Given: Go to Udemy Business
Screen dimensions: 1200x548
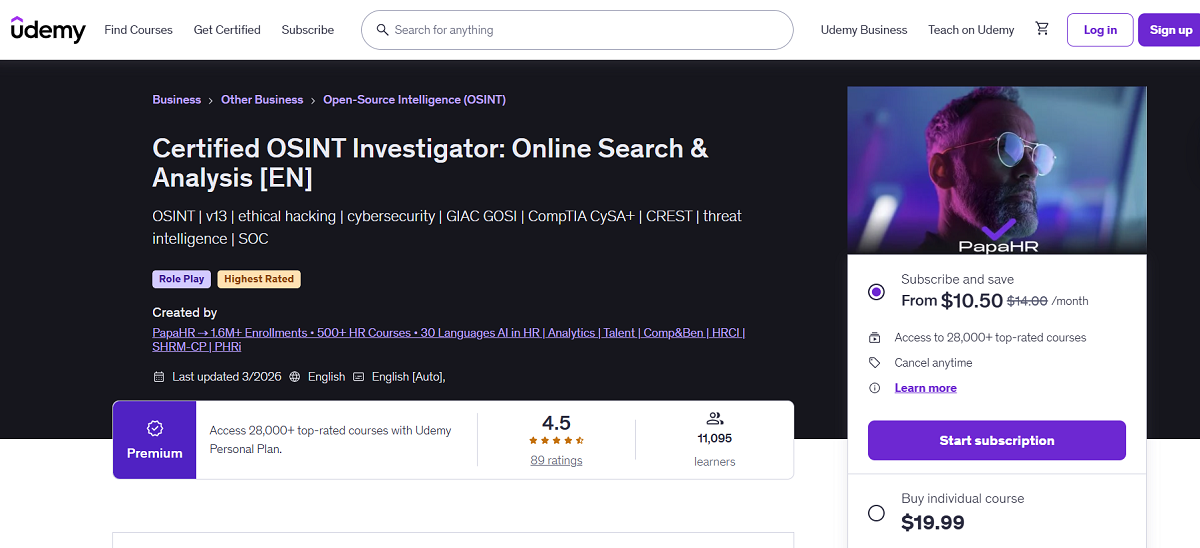Looking at the screenshot, I should pos(864,30).
